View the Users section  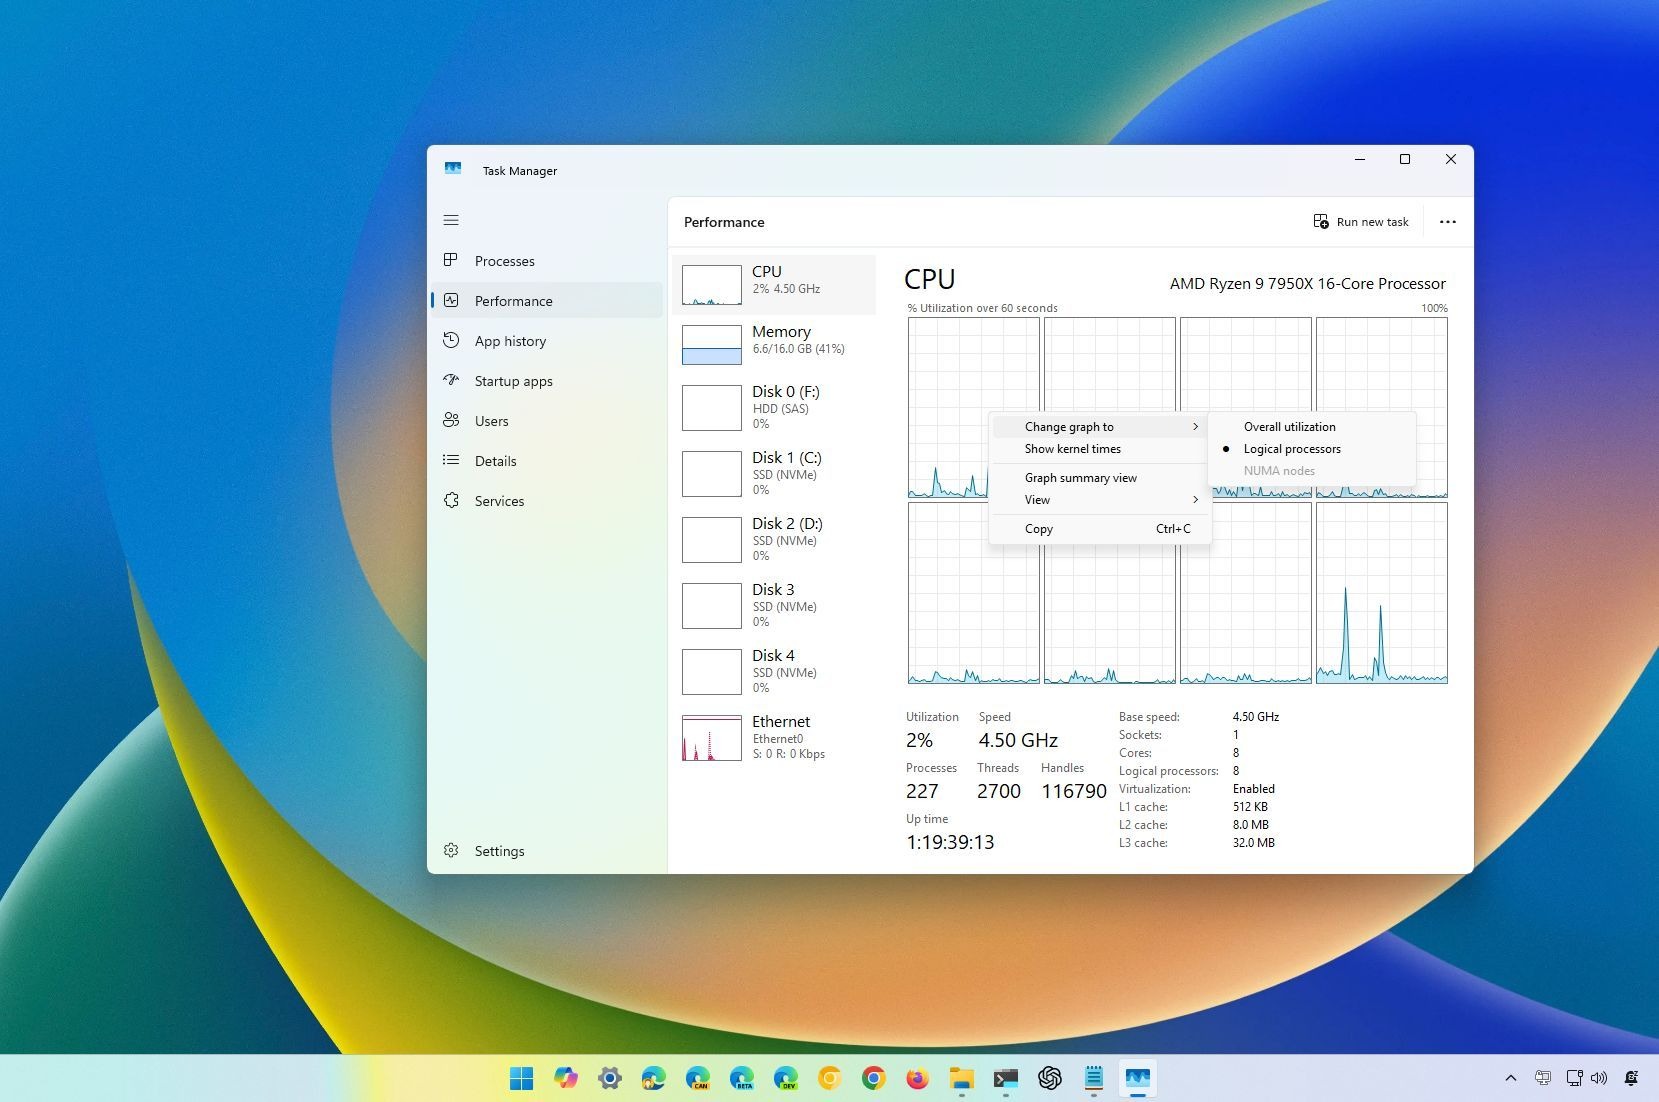(x=491, y=420)
